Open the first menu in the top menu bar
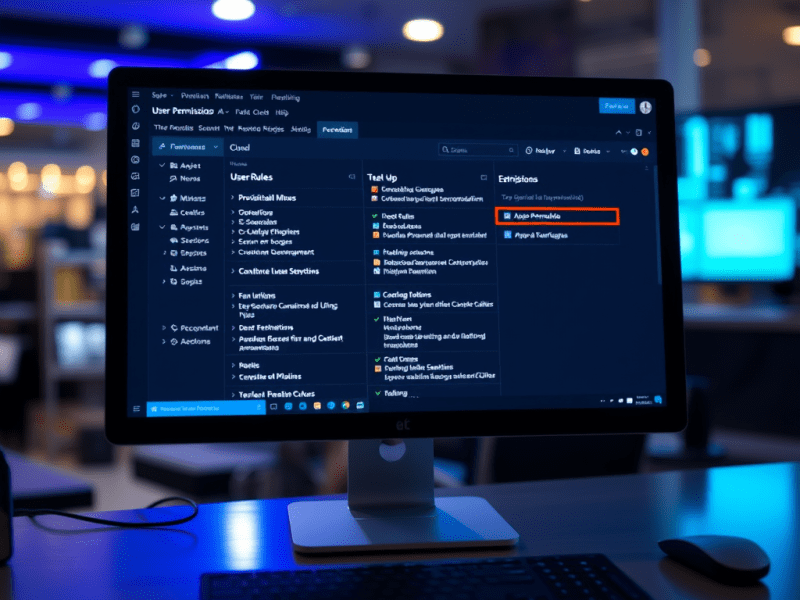Screen dimensions: 800x600 (161, 94)
